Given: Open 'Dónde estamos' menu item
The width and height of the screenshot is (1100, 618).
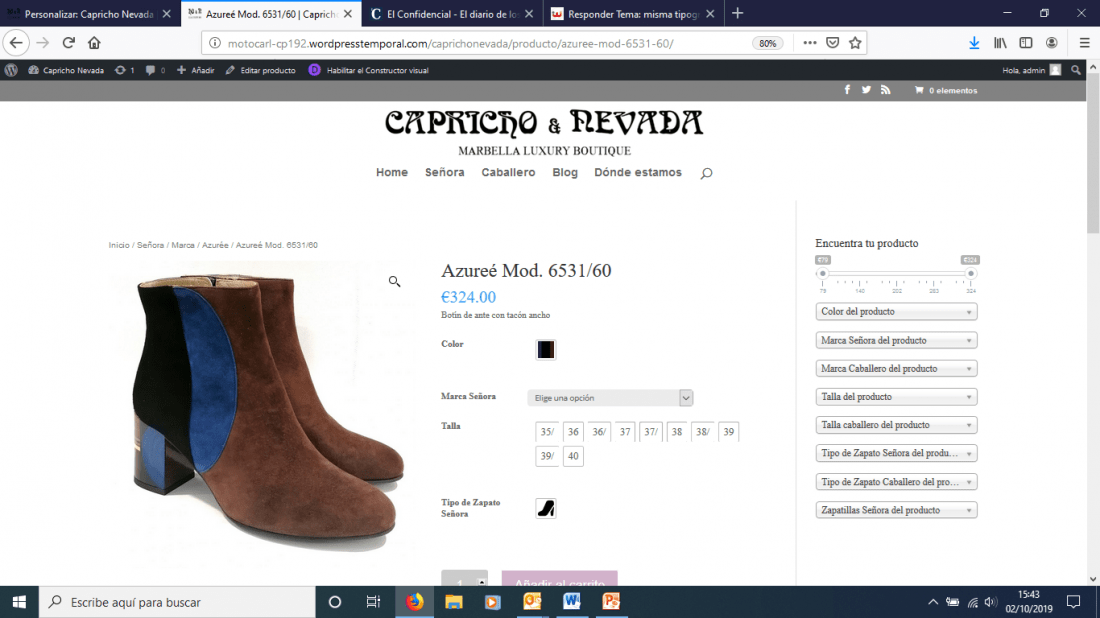Looking at the screenshot, I should point(638,173).
